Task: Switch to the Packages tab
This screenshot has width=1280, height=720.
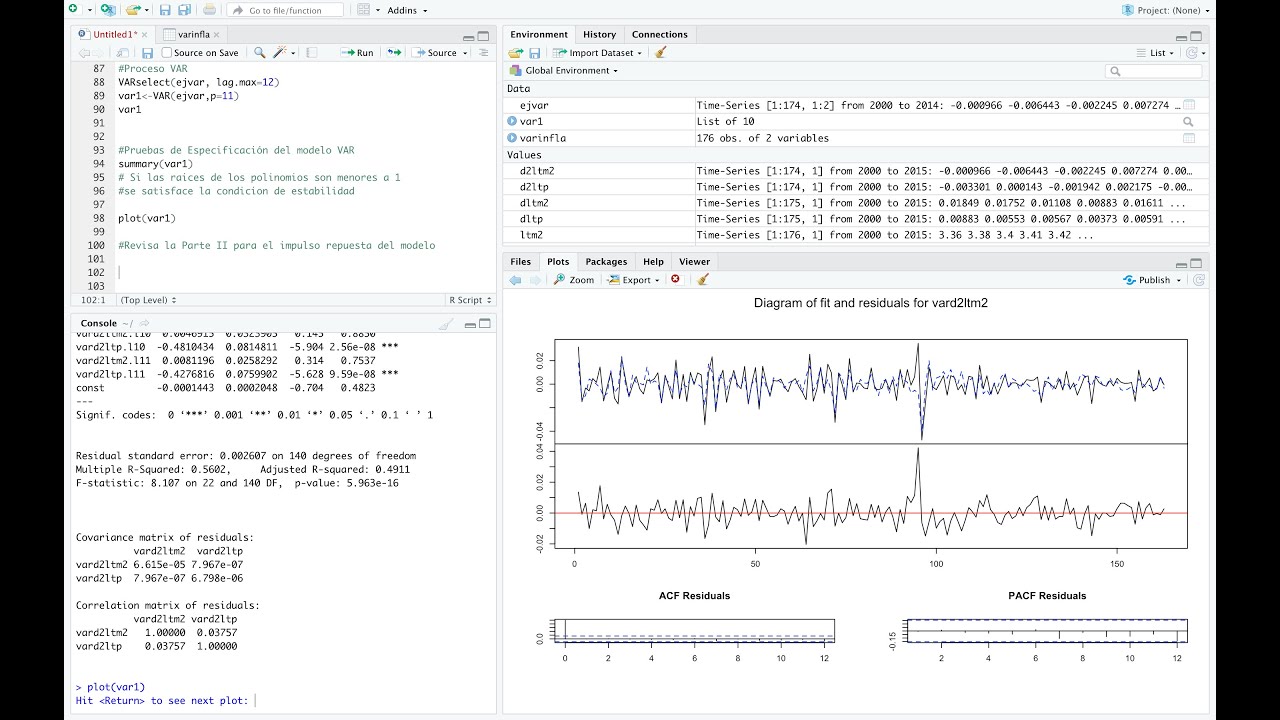Action: (606, 261)
